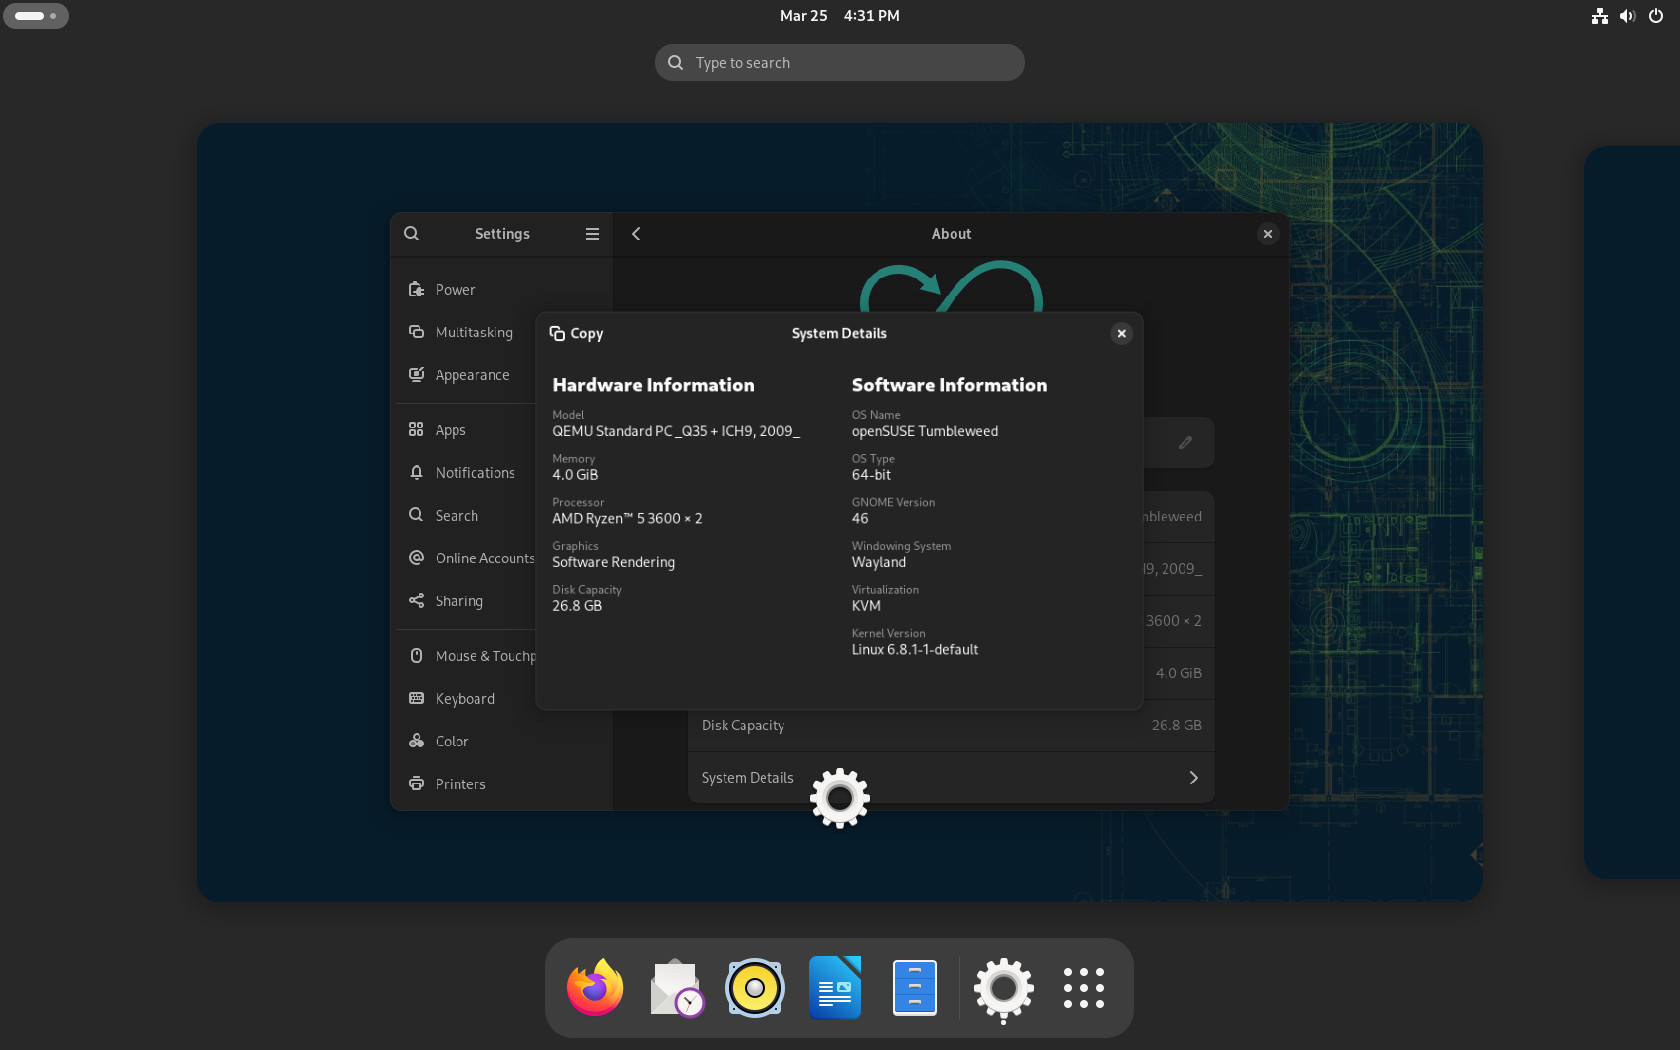Click the Copy icon in System Details
The image size is (1680, 1050).
557,333
